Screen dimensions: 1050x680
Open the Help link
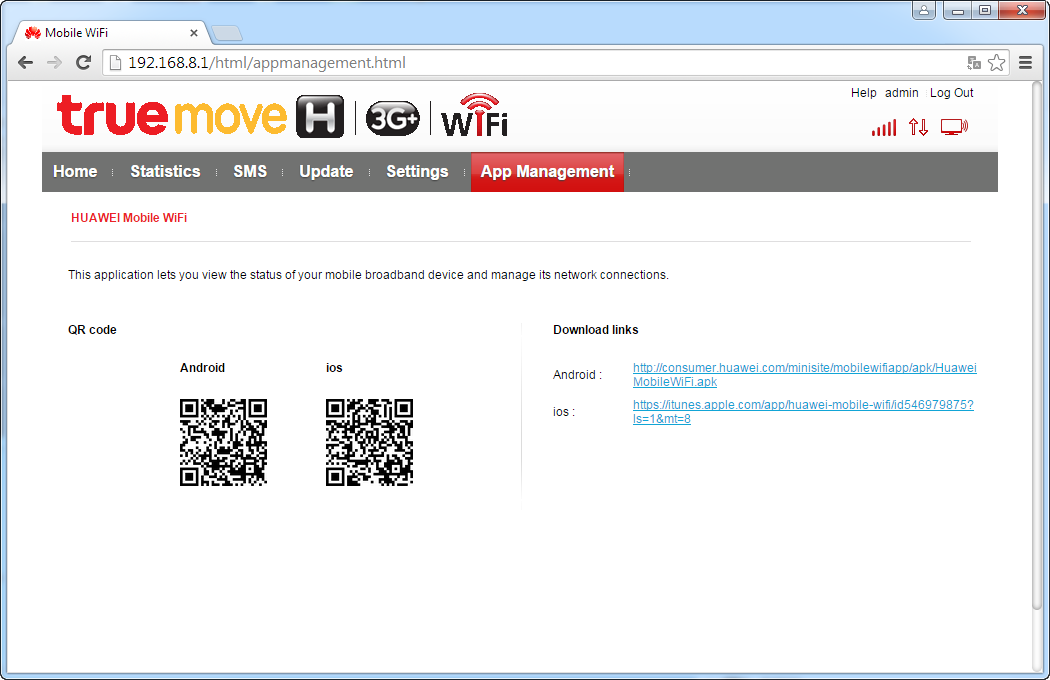[x=863, y=93]
